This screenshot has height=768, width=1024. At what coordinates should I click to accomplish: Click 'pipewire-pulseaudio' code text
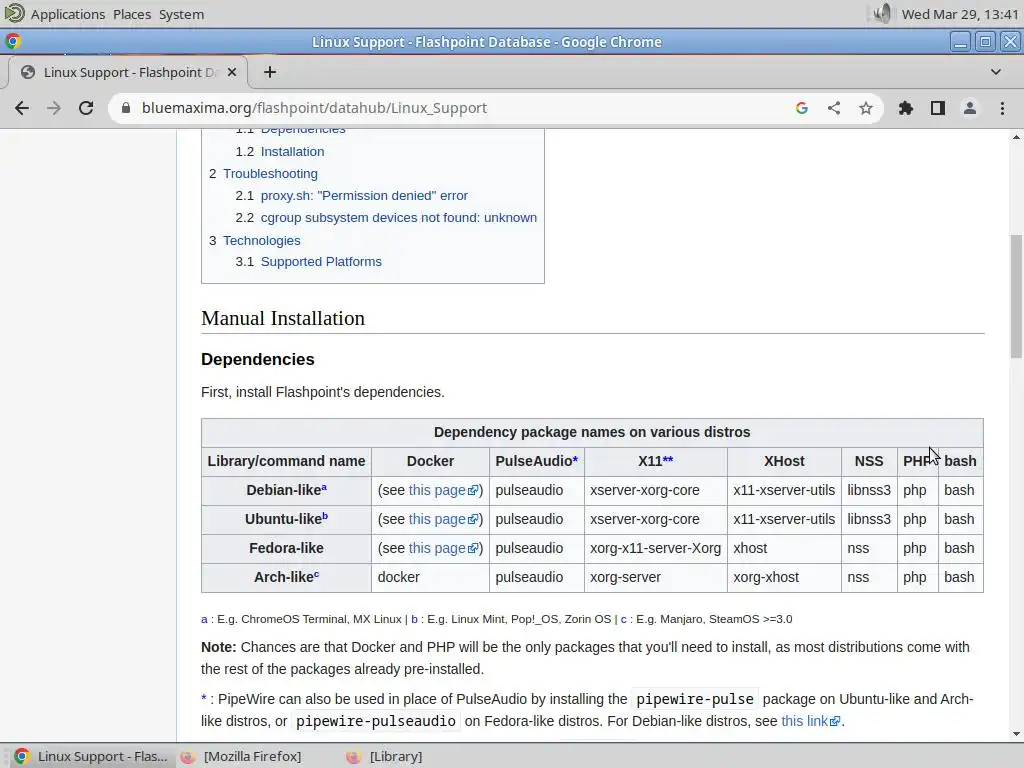pyautogui.click(x=376, y=721)
